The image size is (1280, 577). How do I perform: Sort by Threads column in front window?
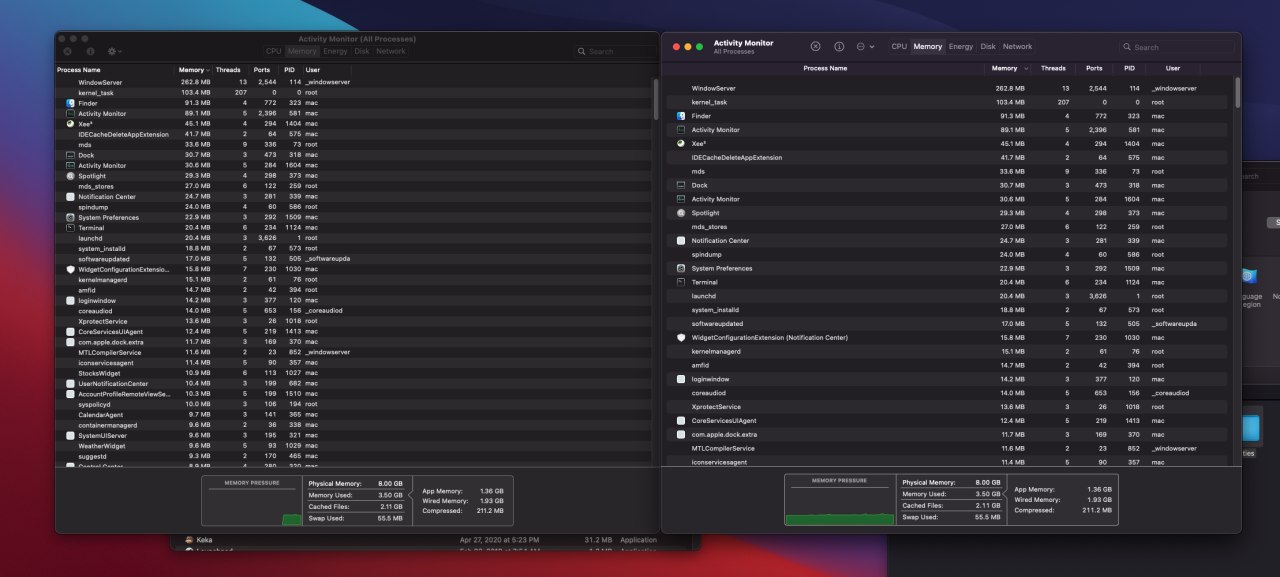pos(1053,68)
